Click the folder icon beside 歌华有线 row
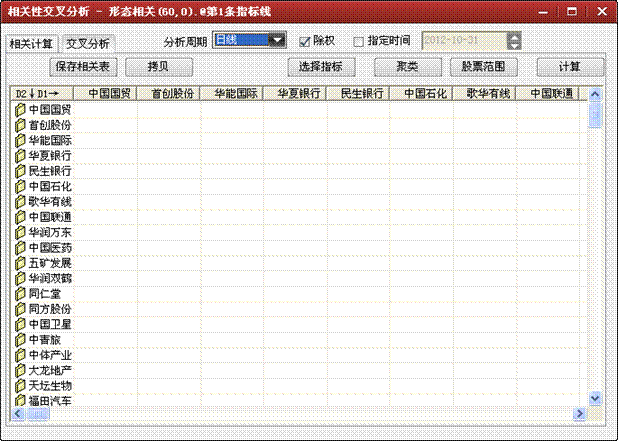Screen dimensions: 618x441 pyautogui.click(x=20, y=202)
